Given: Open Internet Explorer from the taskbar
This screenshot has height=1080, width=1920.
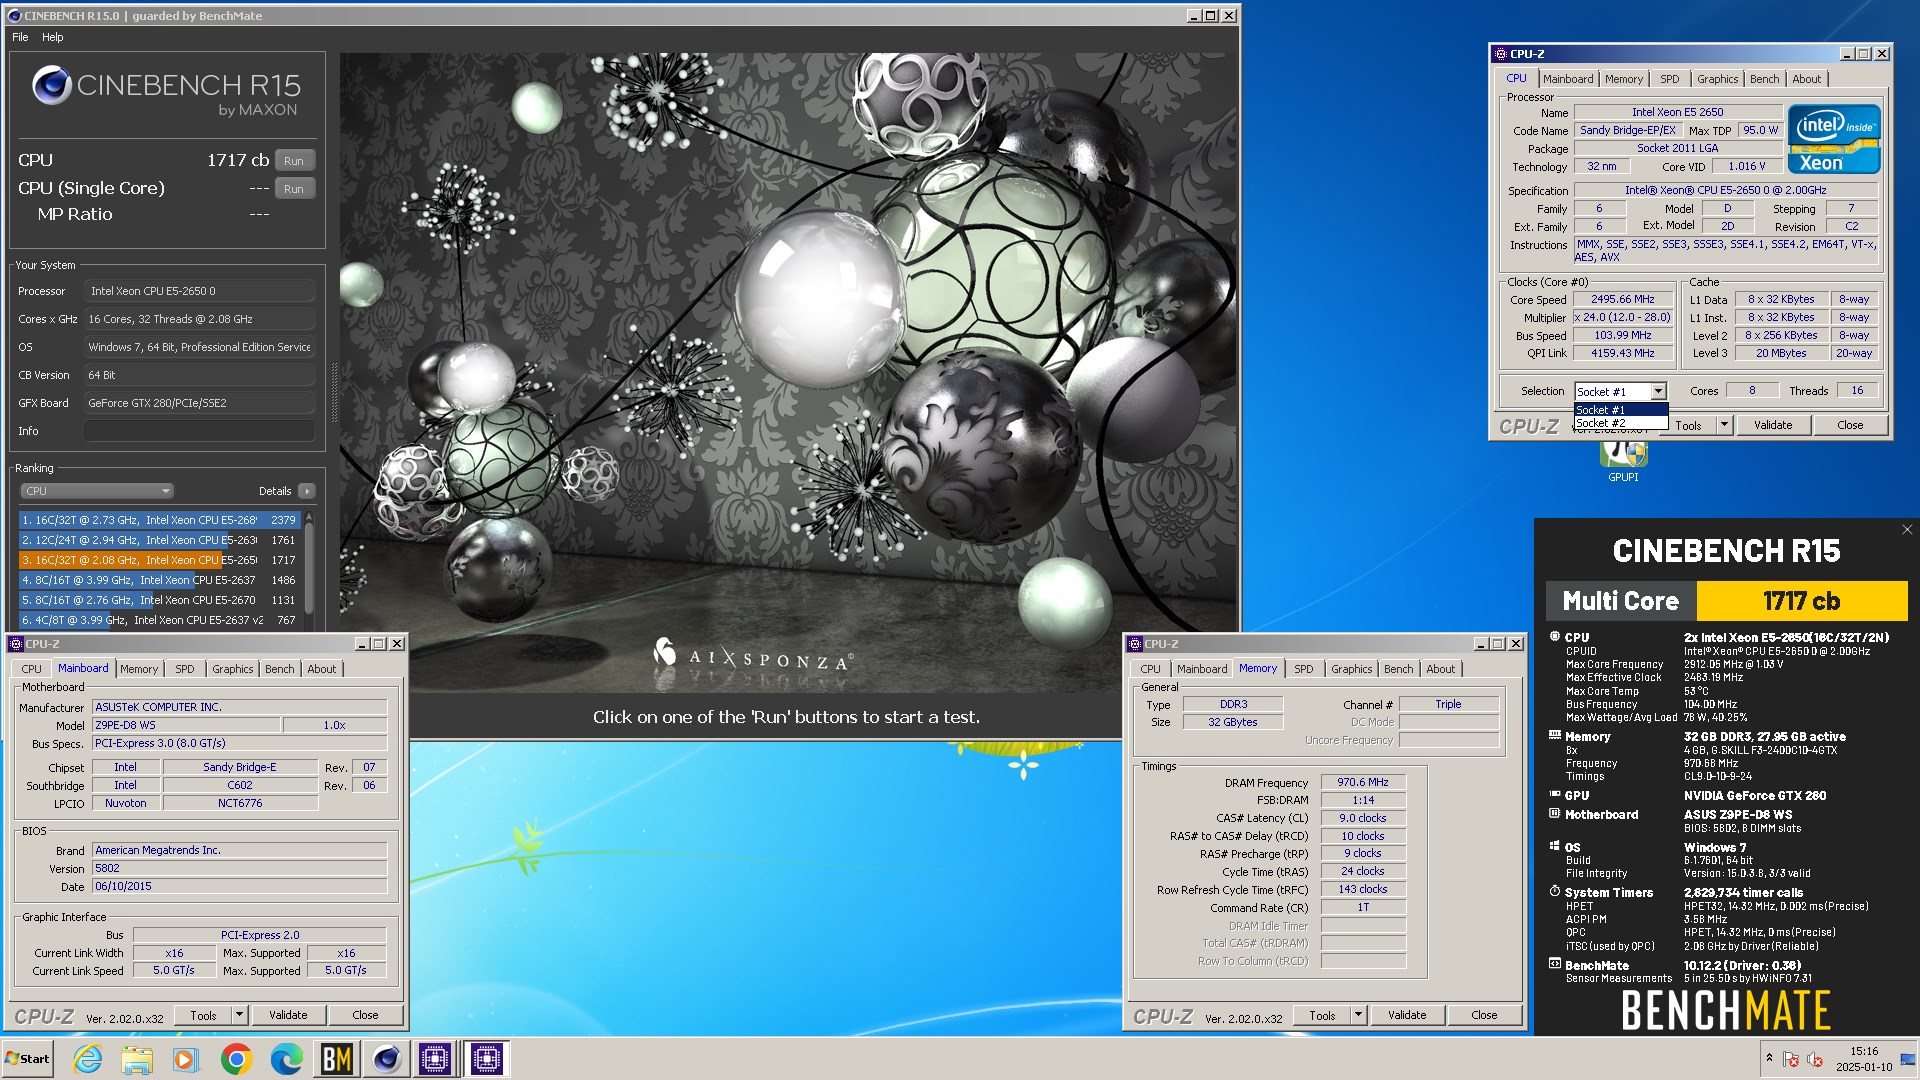Looking at the screenshot, I should [x=88, y=1059].
